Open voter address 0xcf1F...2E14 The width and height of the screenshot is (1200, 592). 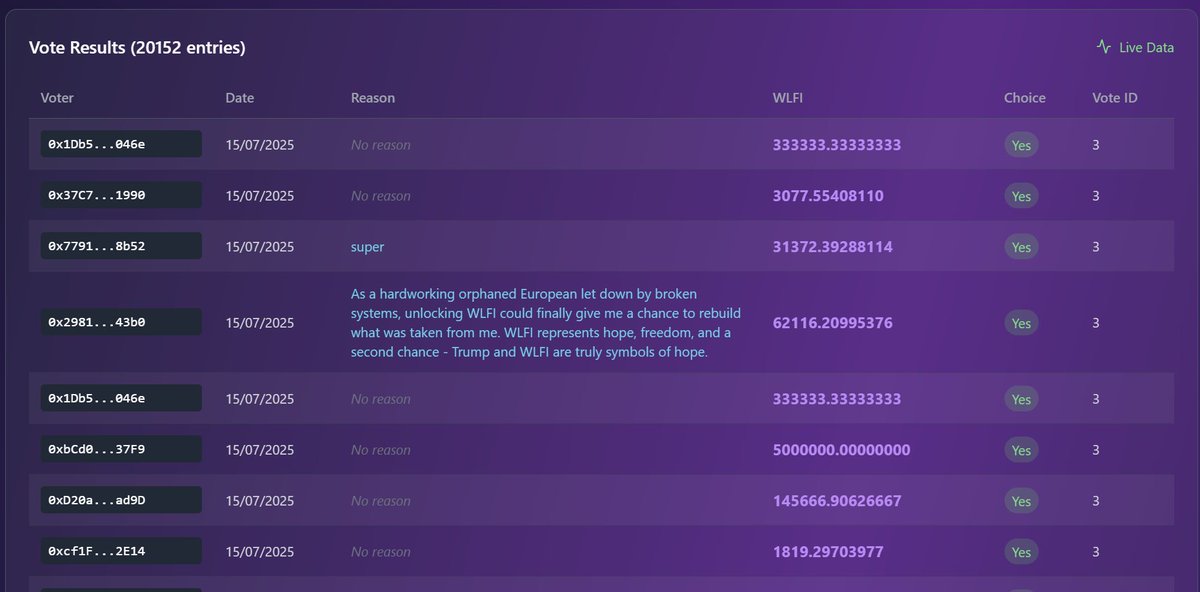pos(121,551)
